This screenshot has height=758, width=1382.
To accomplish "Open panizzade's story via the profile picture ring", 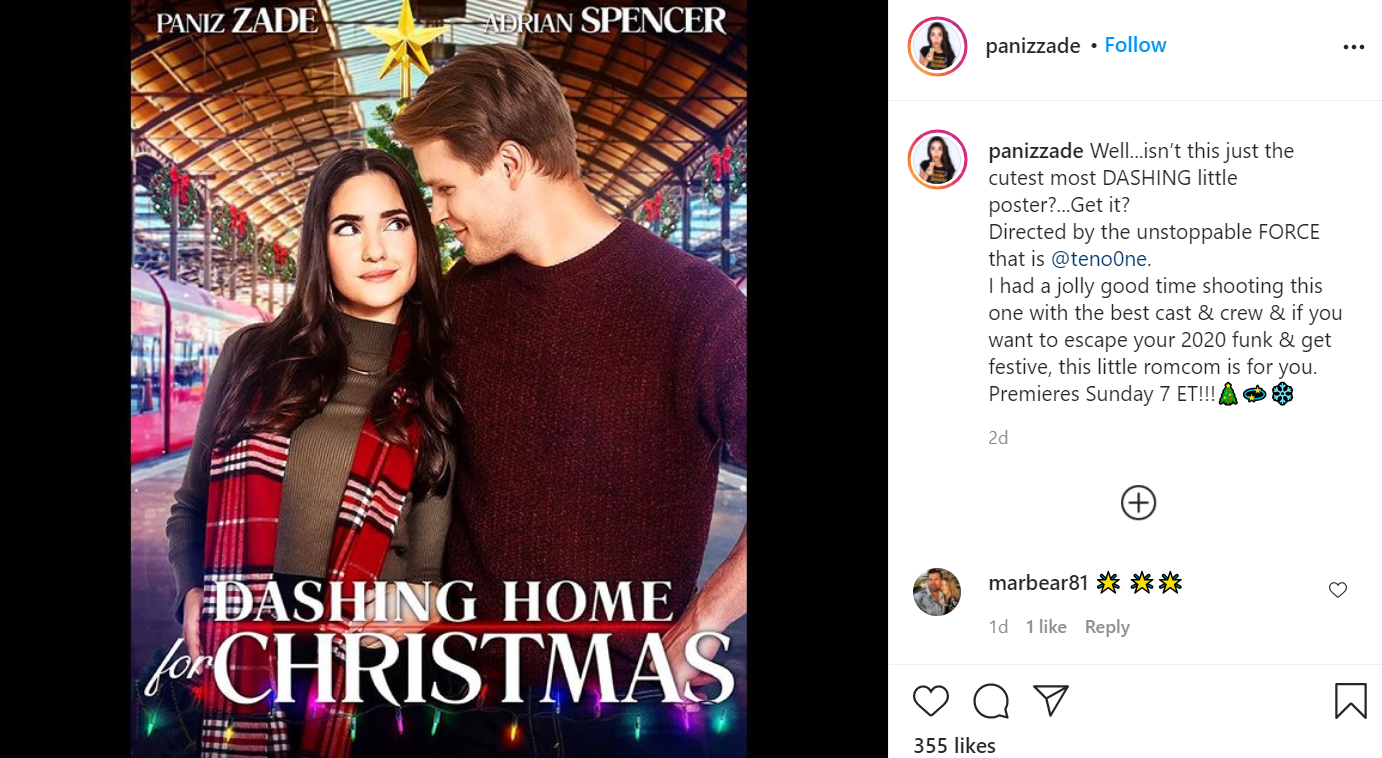I will coord(937,44).
